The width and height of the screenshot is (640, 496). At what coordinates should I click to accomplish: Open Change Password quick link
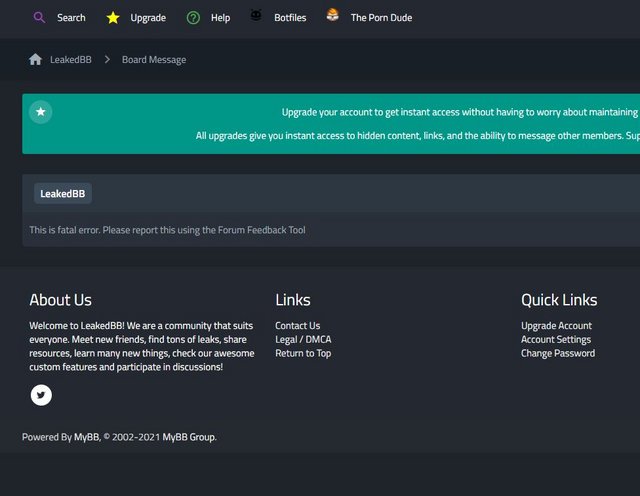click(x=558, y=353)
